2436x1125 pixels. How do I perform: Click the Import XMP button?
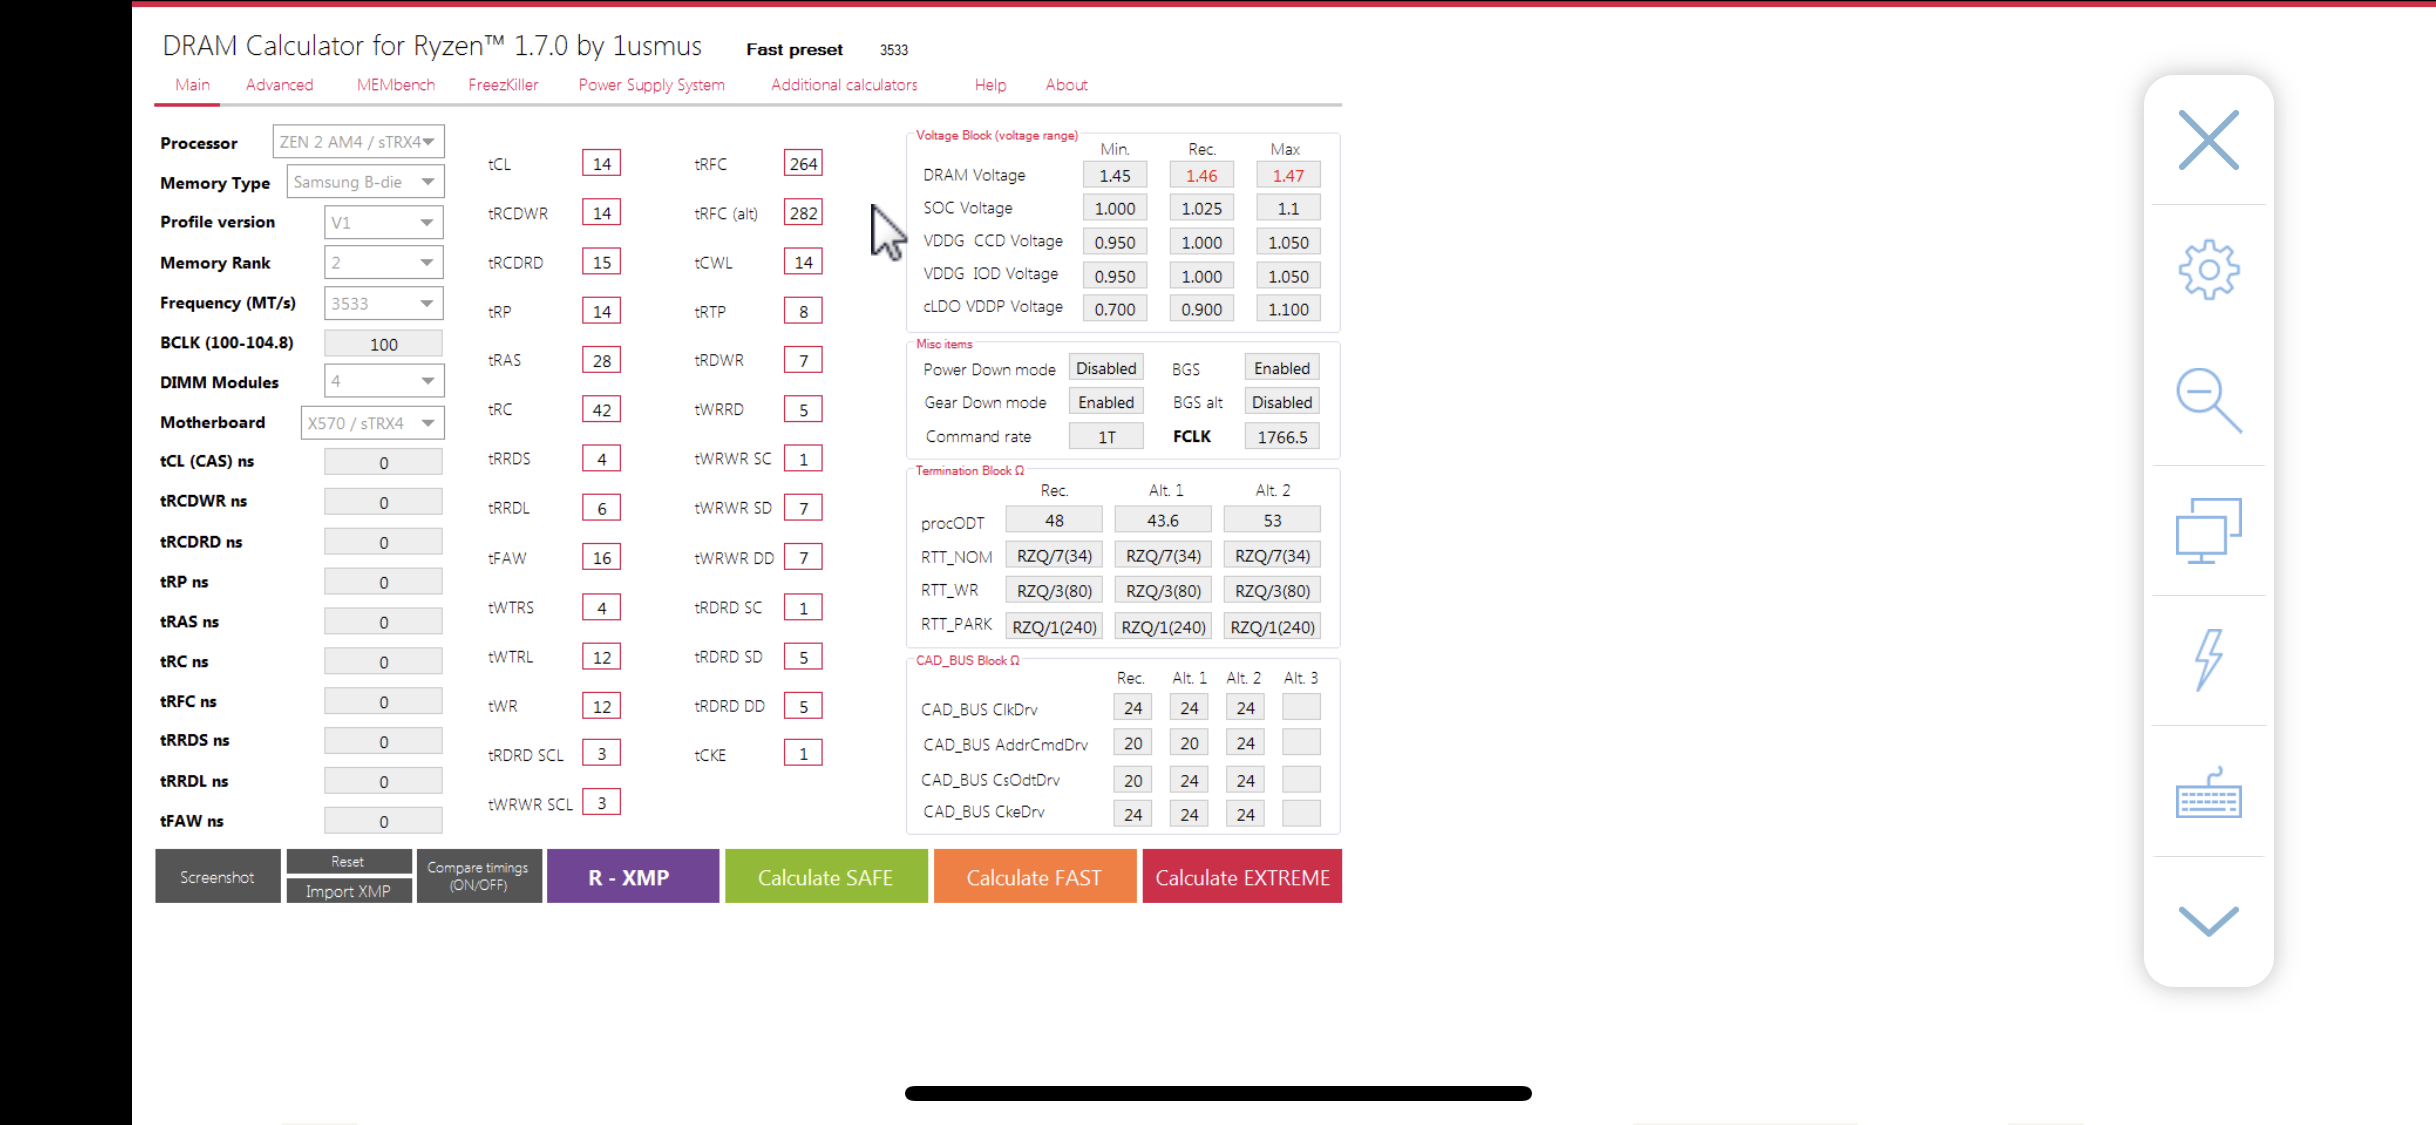coord(348,891)
